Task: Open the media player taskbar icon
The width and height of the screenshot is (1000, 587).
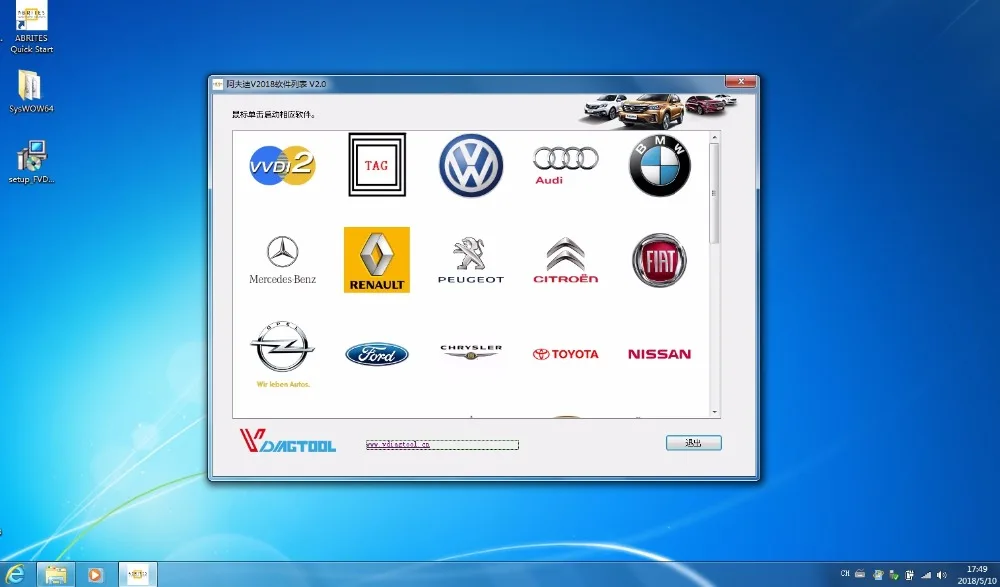Action: click(95, 575)
